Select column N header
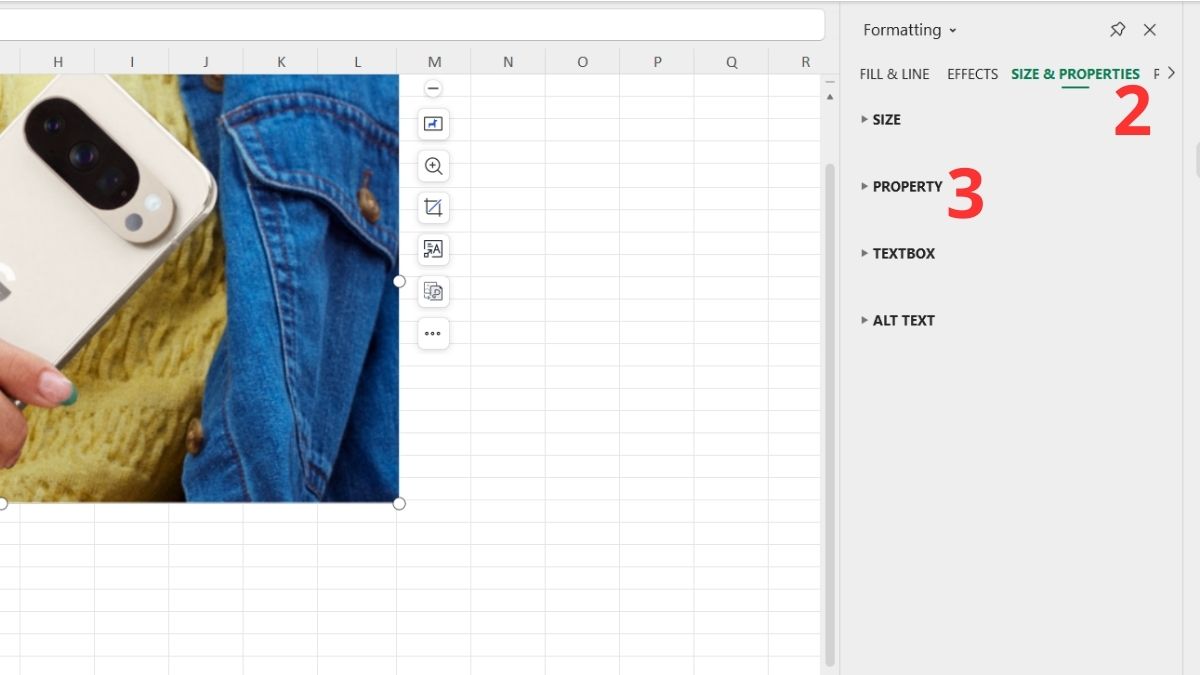Viewport: 1200px width, 675px height. tap(507, 61)
